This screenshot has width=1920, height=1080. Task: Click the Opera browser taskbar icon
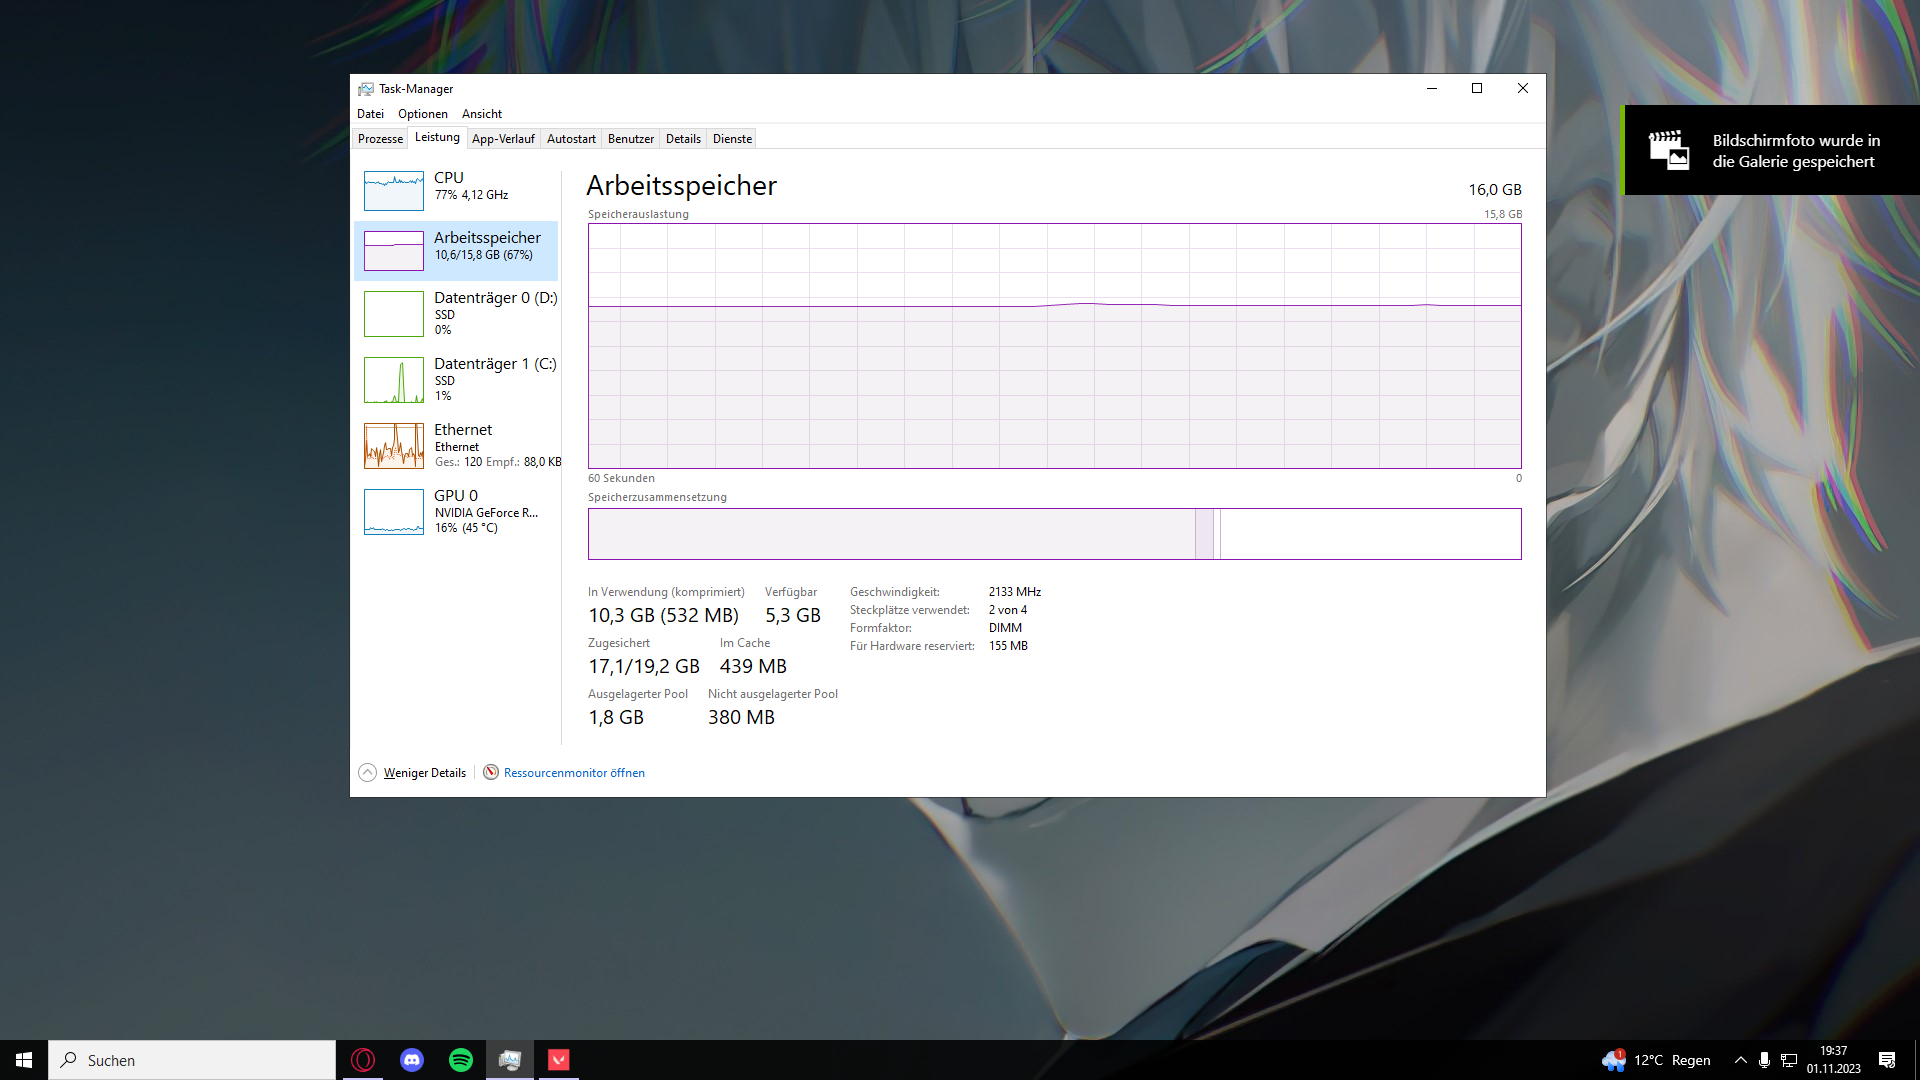[x=363, y=1060]
